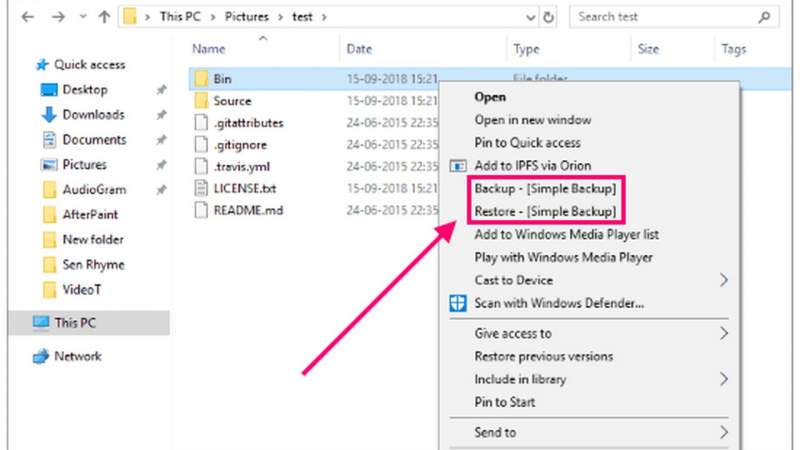This screenshot has width=800, height=450.
Task: Select Quick access in navigation pane
Action: pos(89,65)
